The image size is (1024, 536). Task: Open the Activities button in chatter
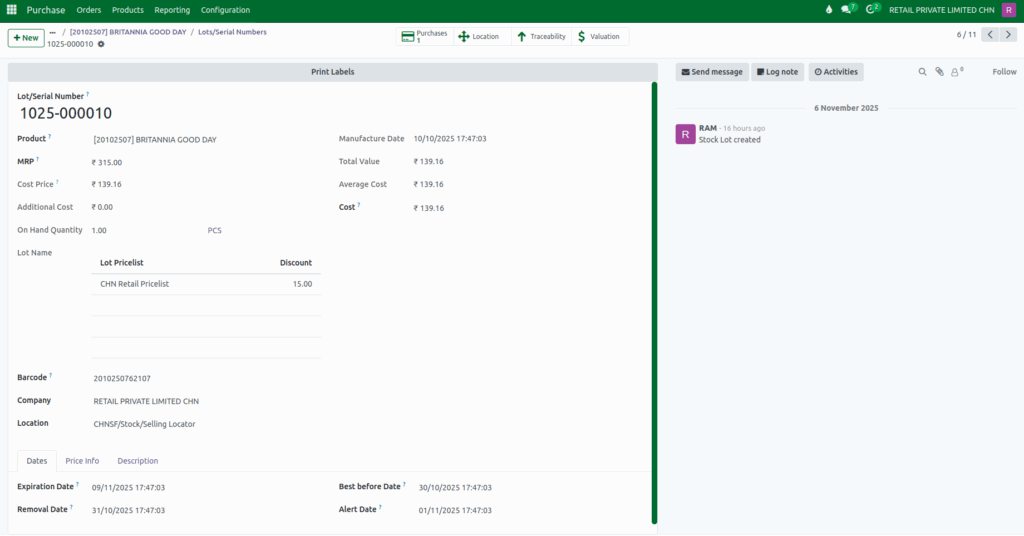836,72
